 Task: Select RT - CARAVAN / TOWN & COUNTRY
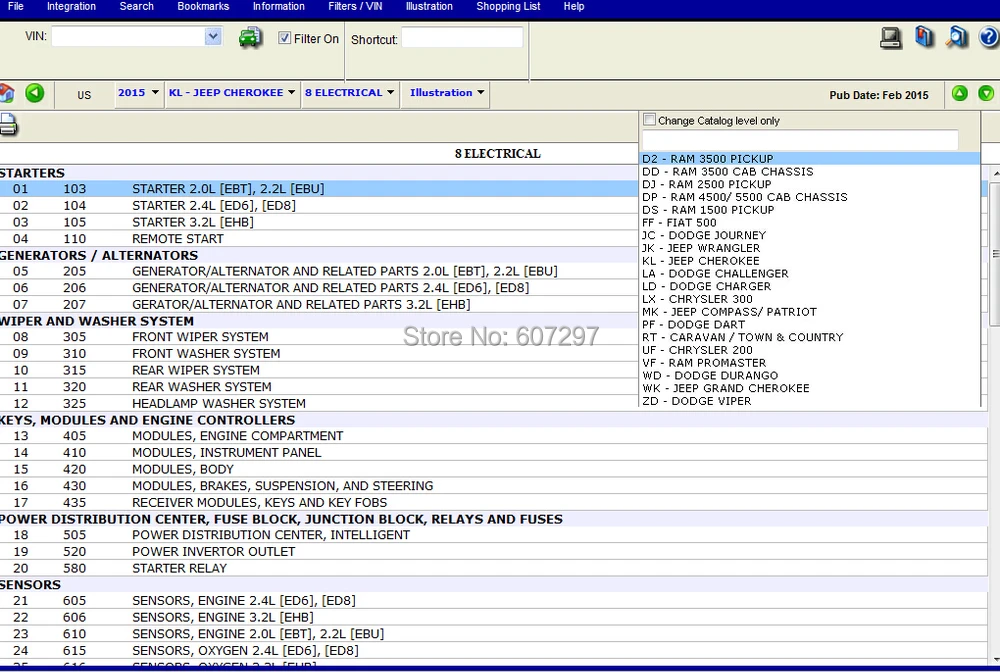[x=809, y=337]
